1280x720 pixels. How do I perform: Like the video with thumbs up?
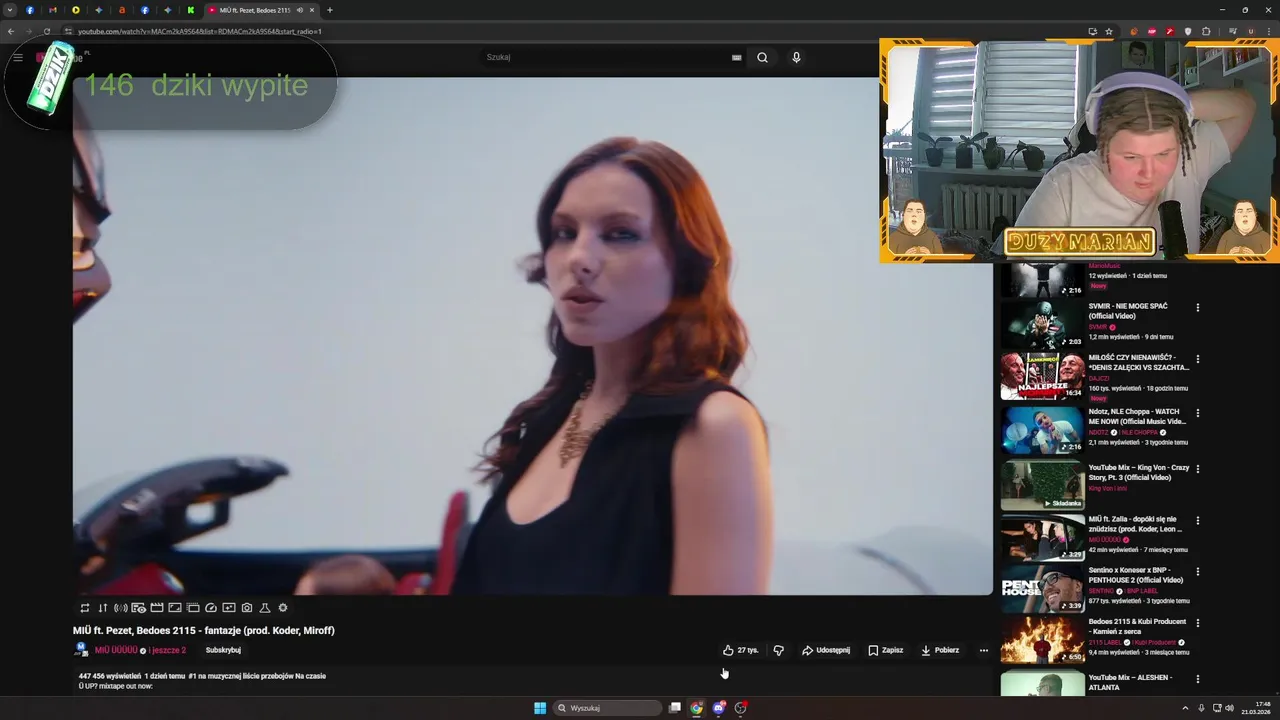point(740,650)
